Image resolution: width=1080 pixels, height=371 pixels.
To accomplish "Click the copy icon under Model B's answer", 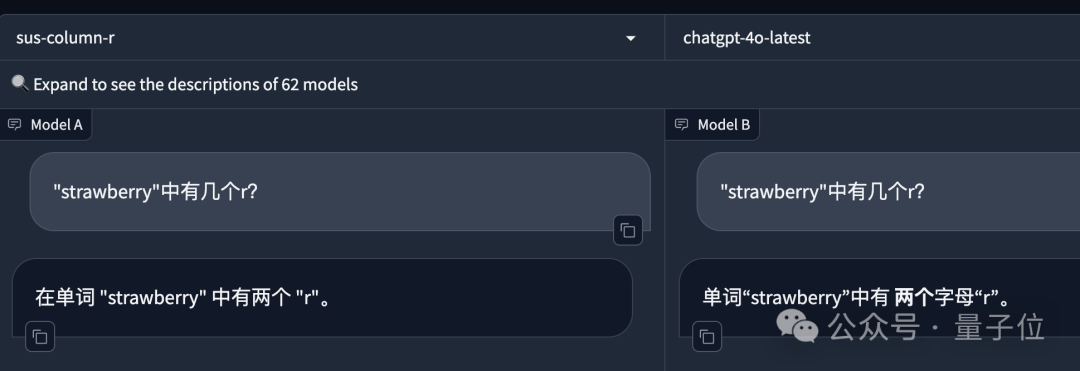I will 707,337.
